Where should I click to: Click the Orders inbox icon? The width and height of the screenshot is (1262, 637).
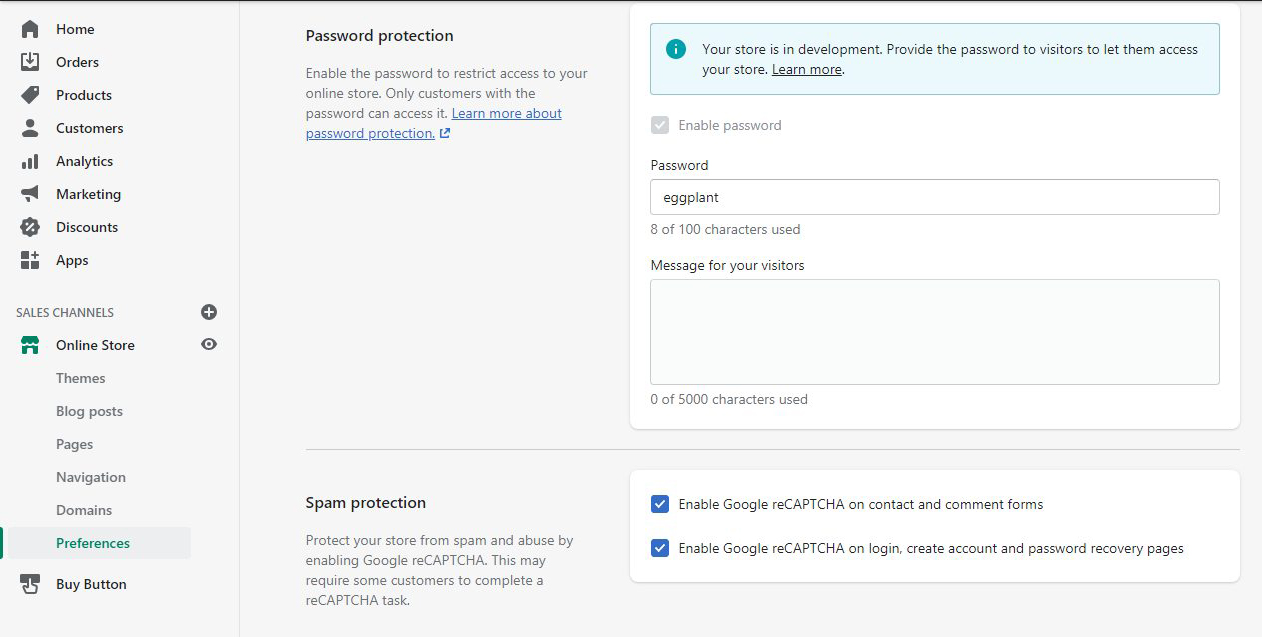point(30,62)
